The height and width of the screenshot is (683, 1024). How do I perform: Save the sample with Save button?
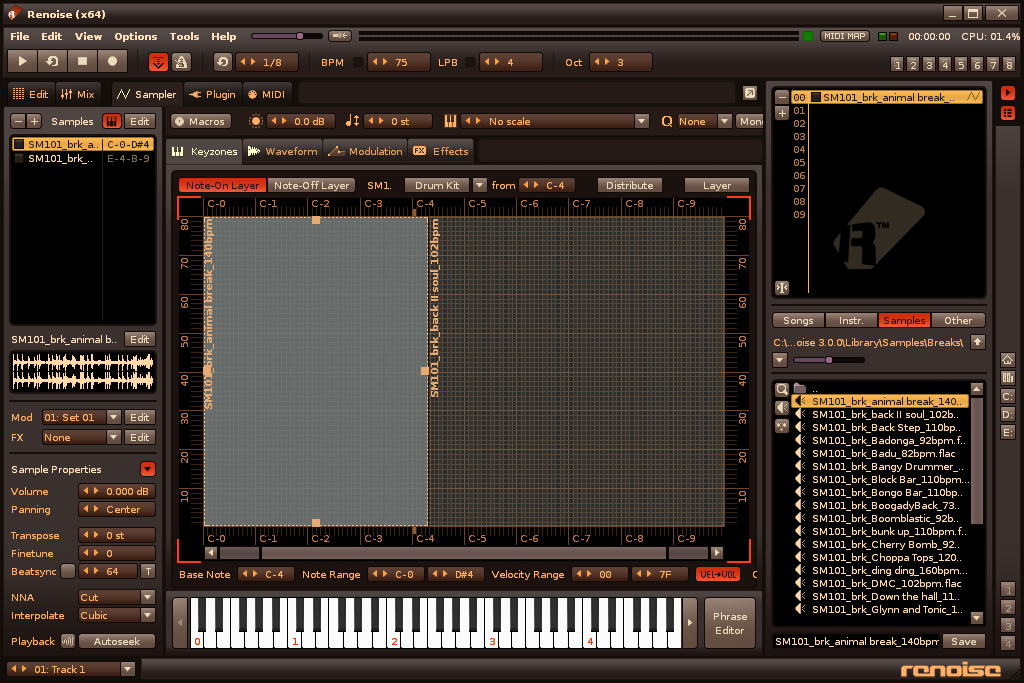click(963, 641)
